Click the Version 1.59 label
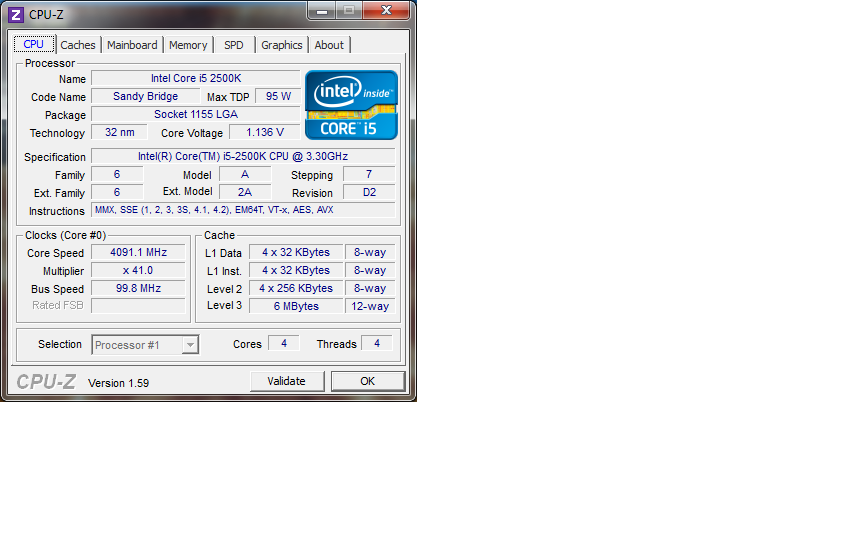This screenshot has width=864, height=540. (118, 383)
